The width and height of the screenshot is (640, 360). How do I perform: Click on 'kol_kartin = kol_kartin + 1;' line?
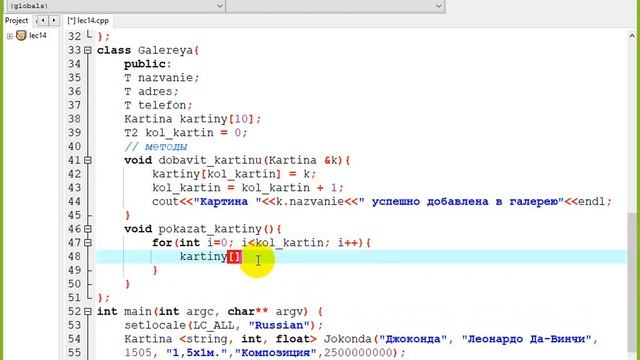click(248, 188)
